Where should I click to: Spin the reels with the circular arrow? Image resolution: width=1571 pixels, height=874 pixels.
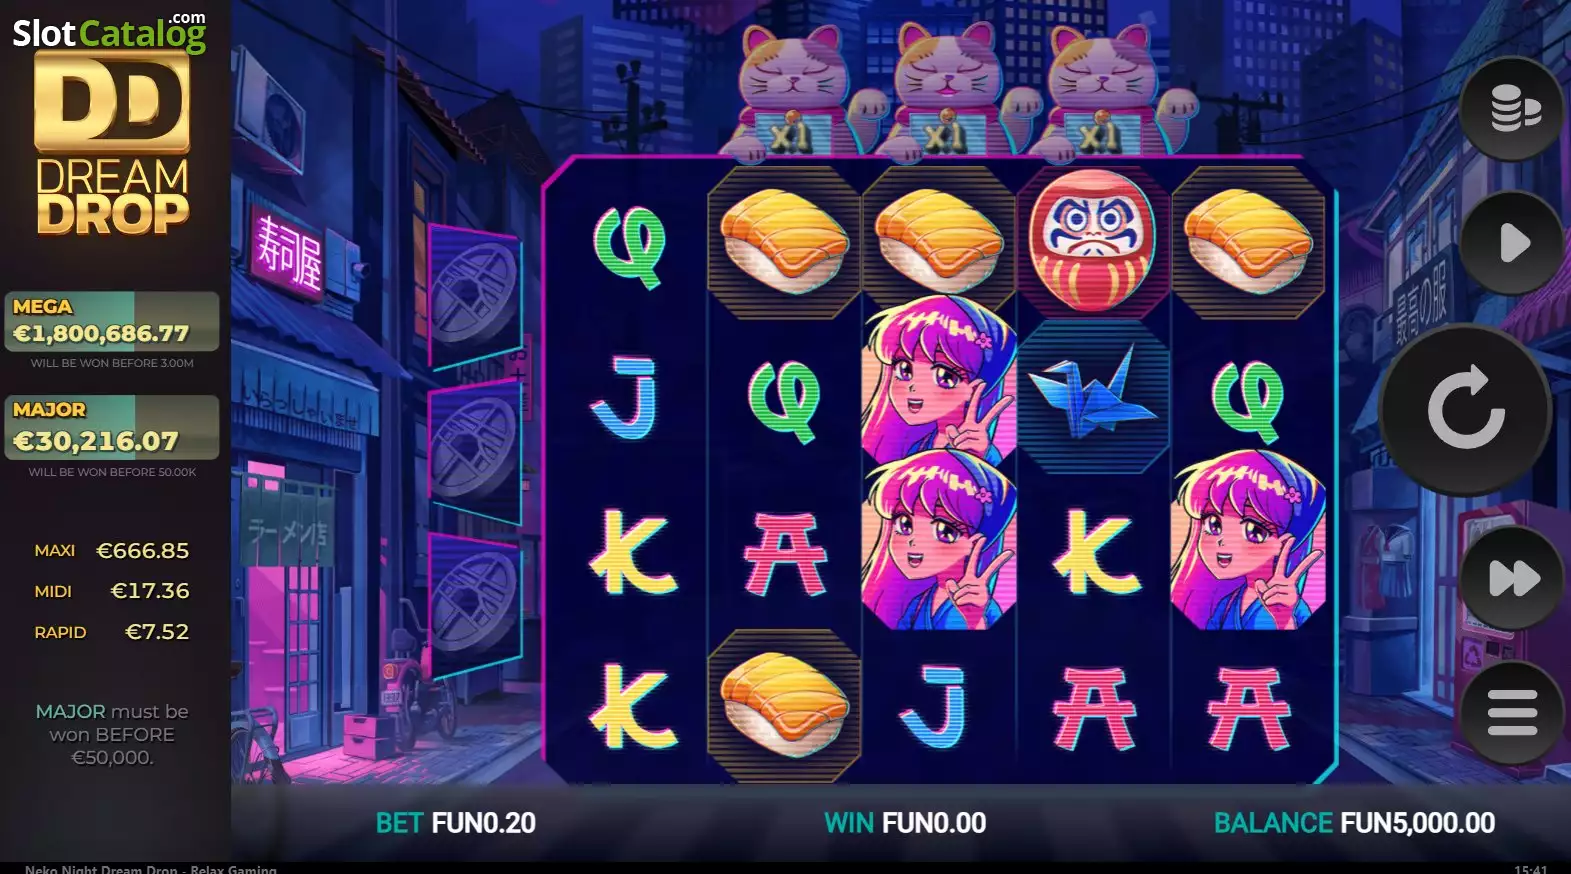[x=1466, y=409]
